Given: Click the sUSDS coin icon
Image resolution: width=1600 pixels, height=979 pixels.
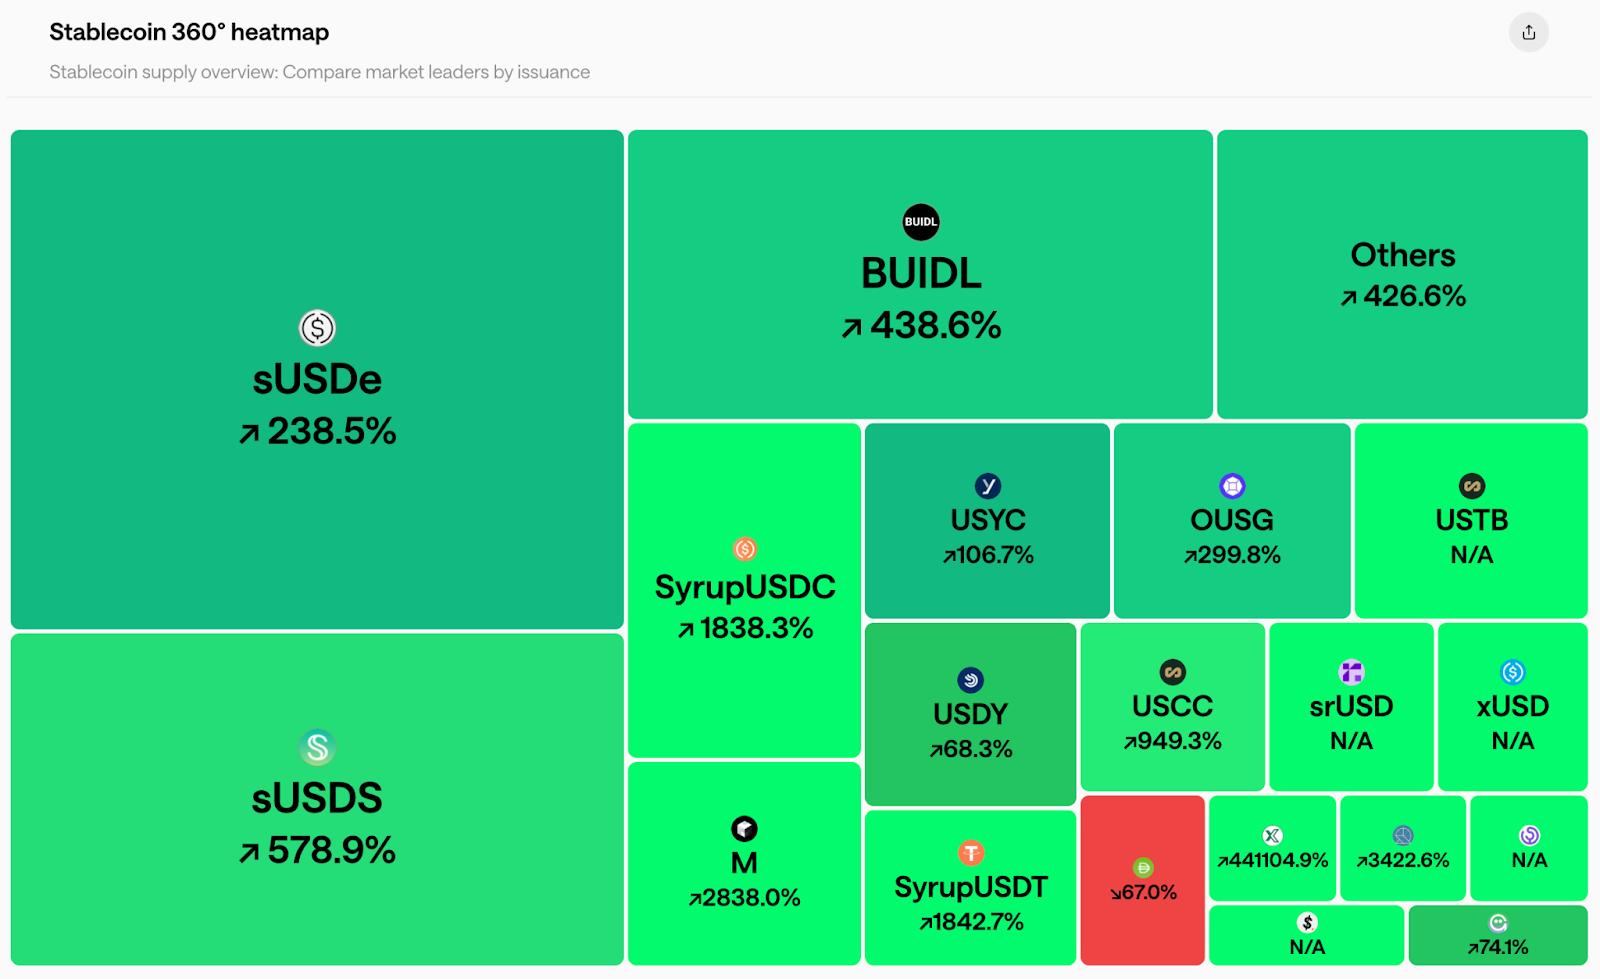Looking at the screenshot, I should [317, 747].
